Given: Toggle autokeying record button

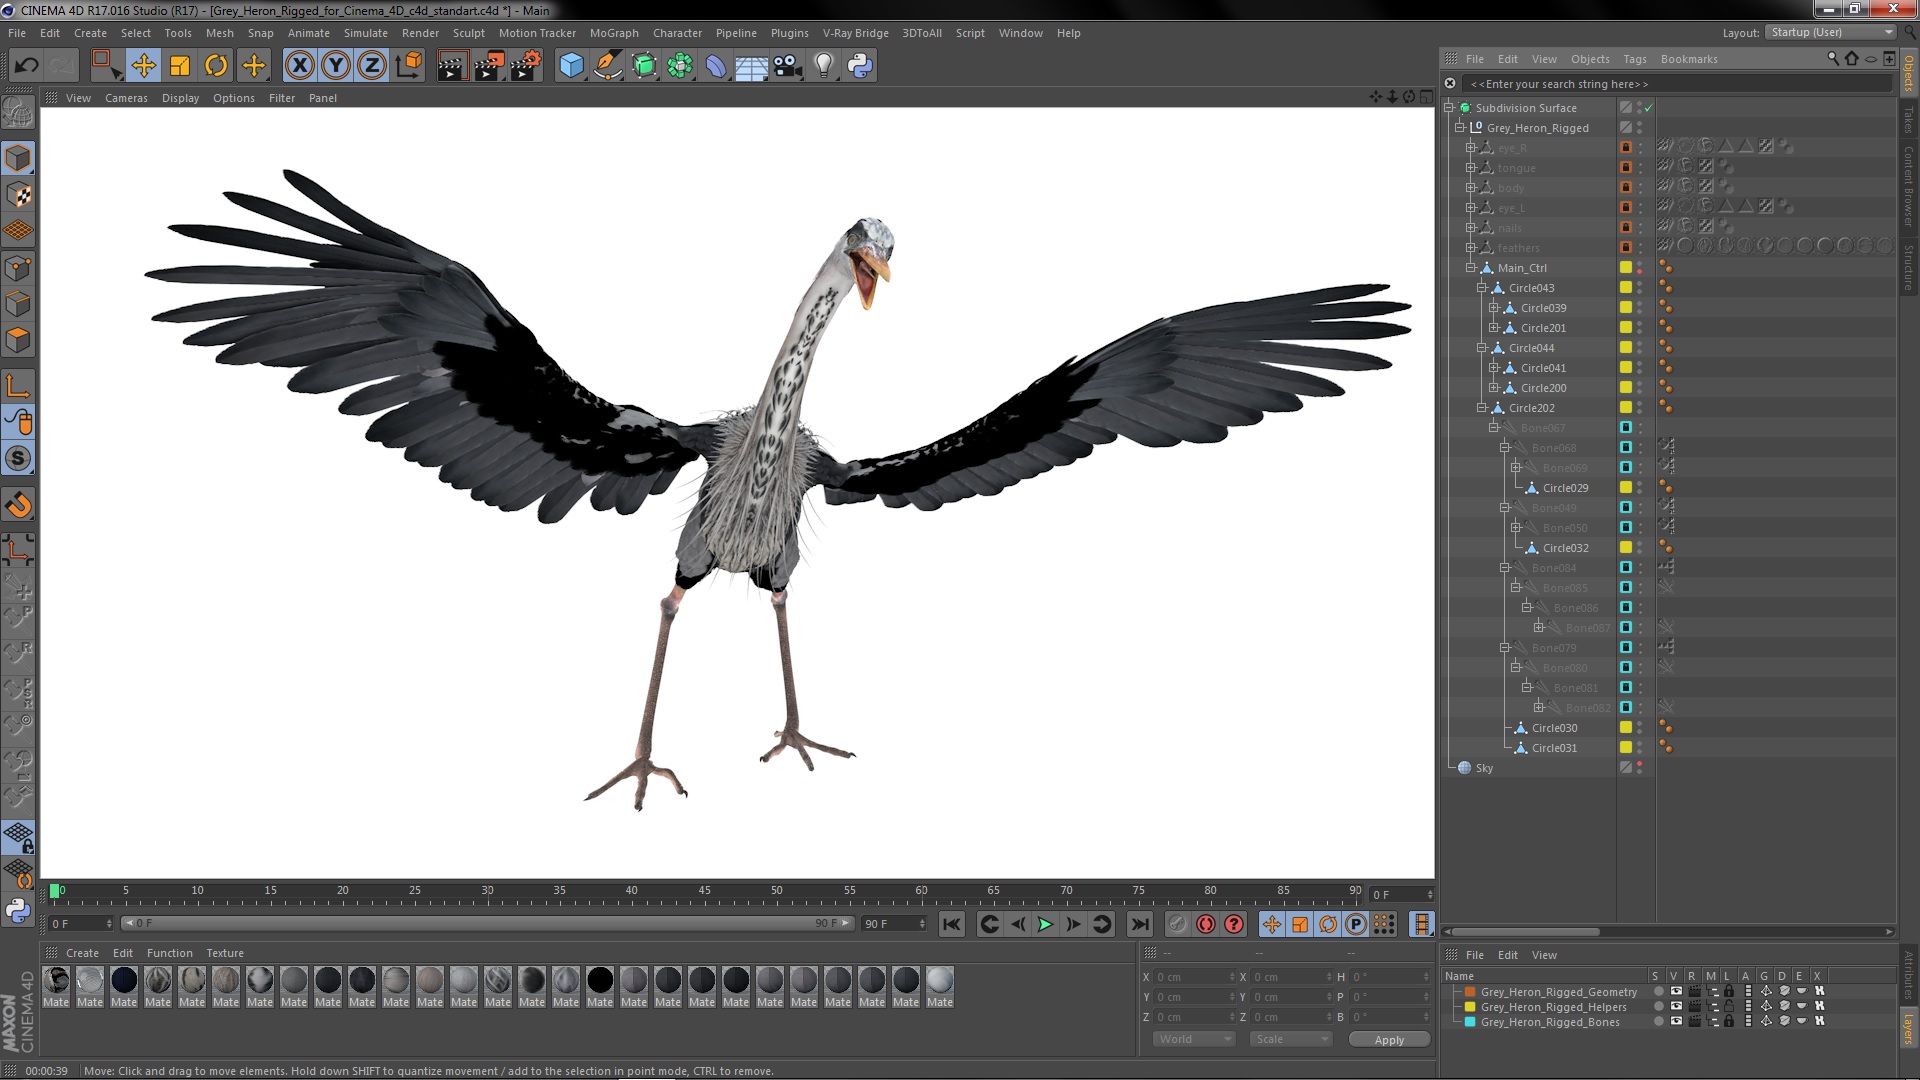Looking at the screenshot, I should pos(1206,925).
